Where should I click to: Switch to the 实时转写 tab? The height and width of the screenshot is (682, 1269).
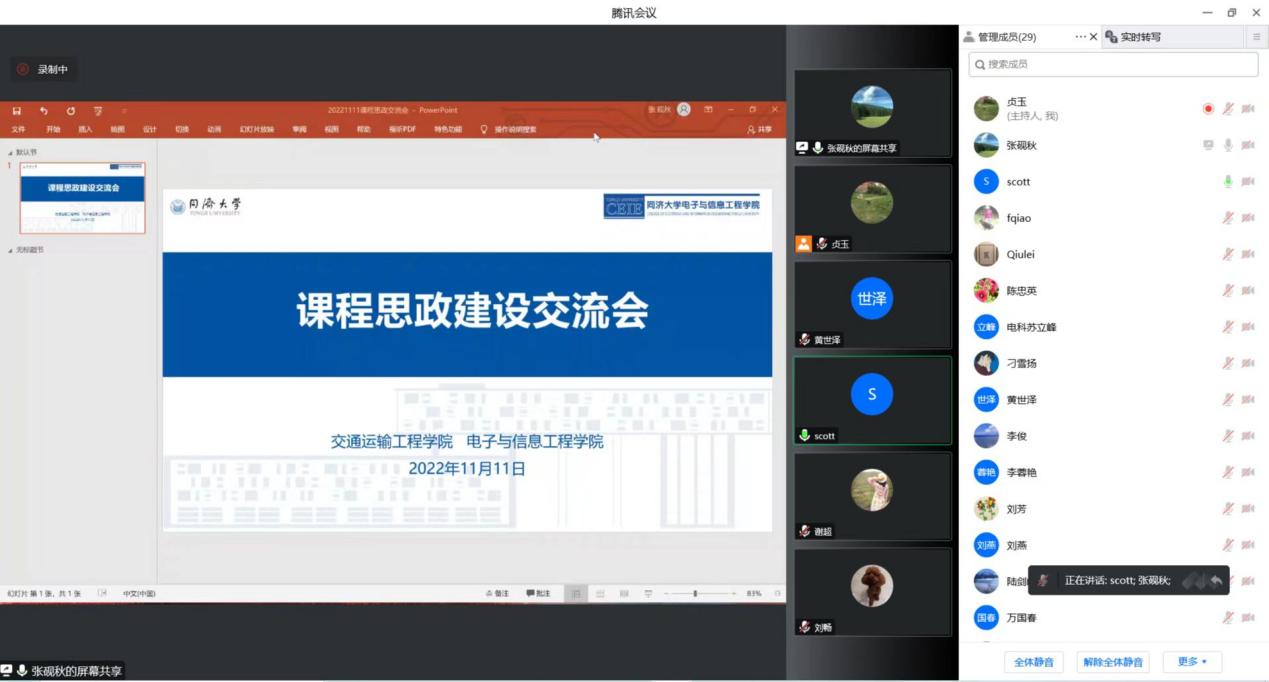[1139, 37]
